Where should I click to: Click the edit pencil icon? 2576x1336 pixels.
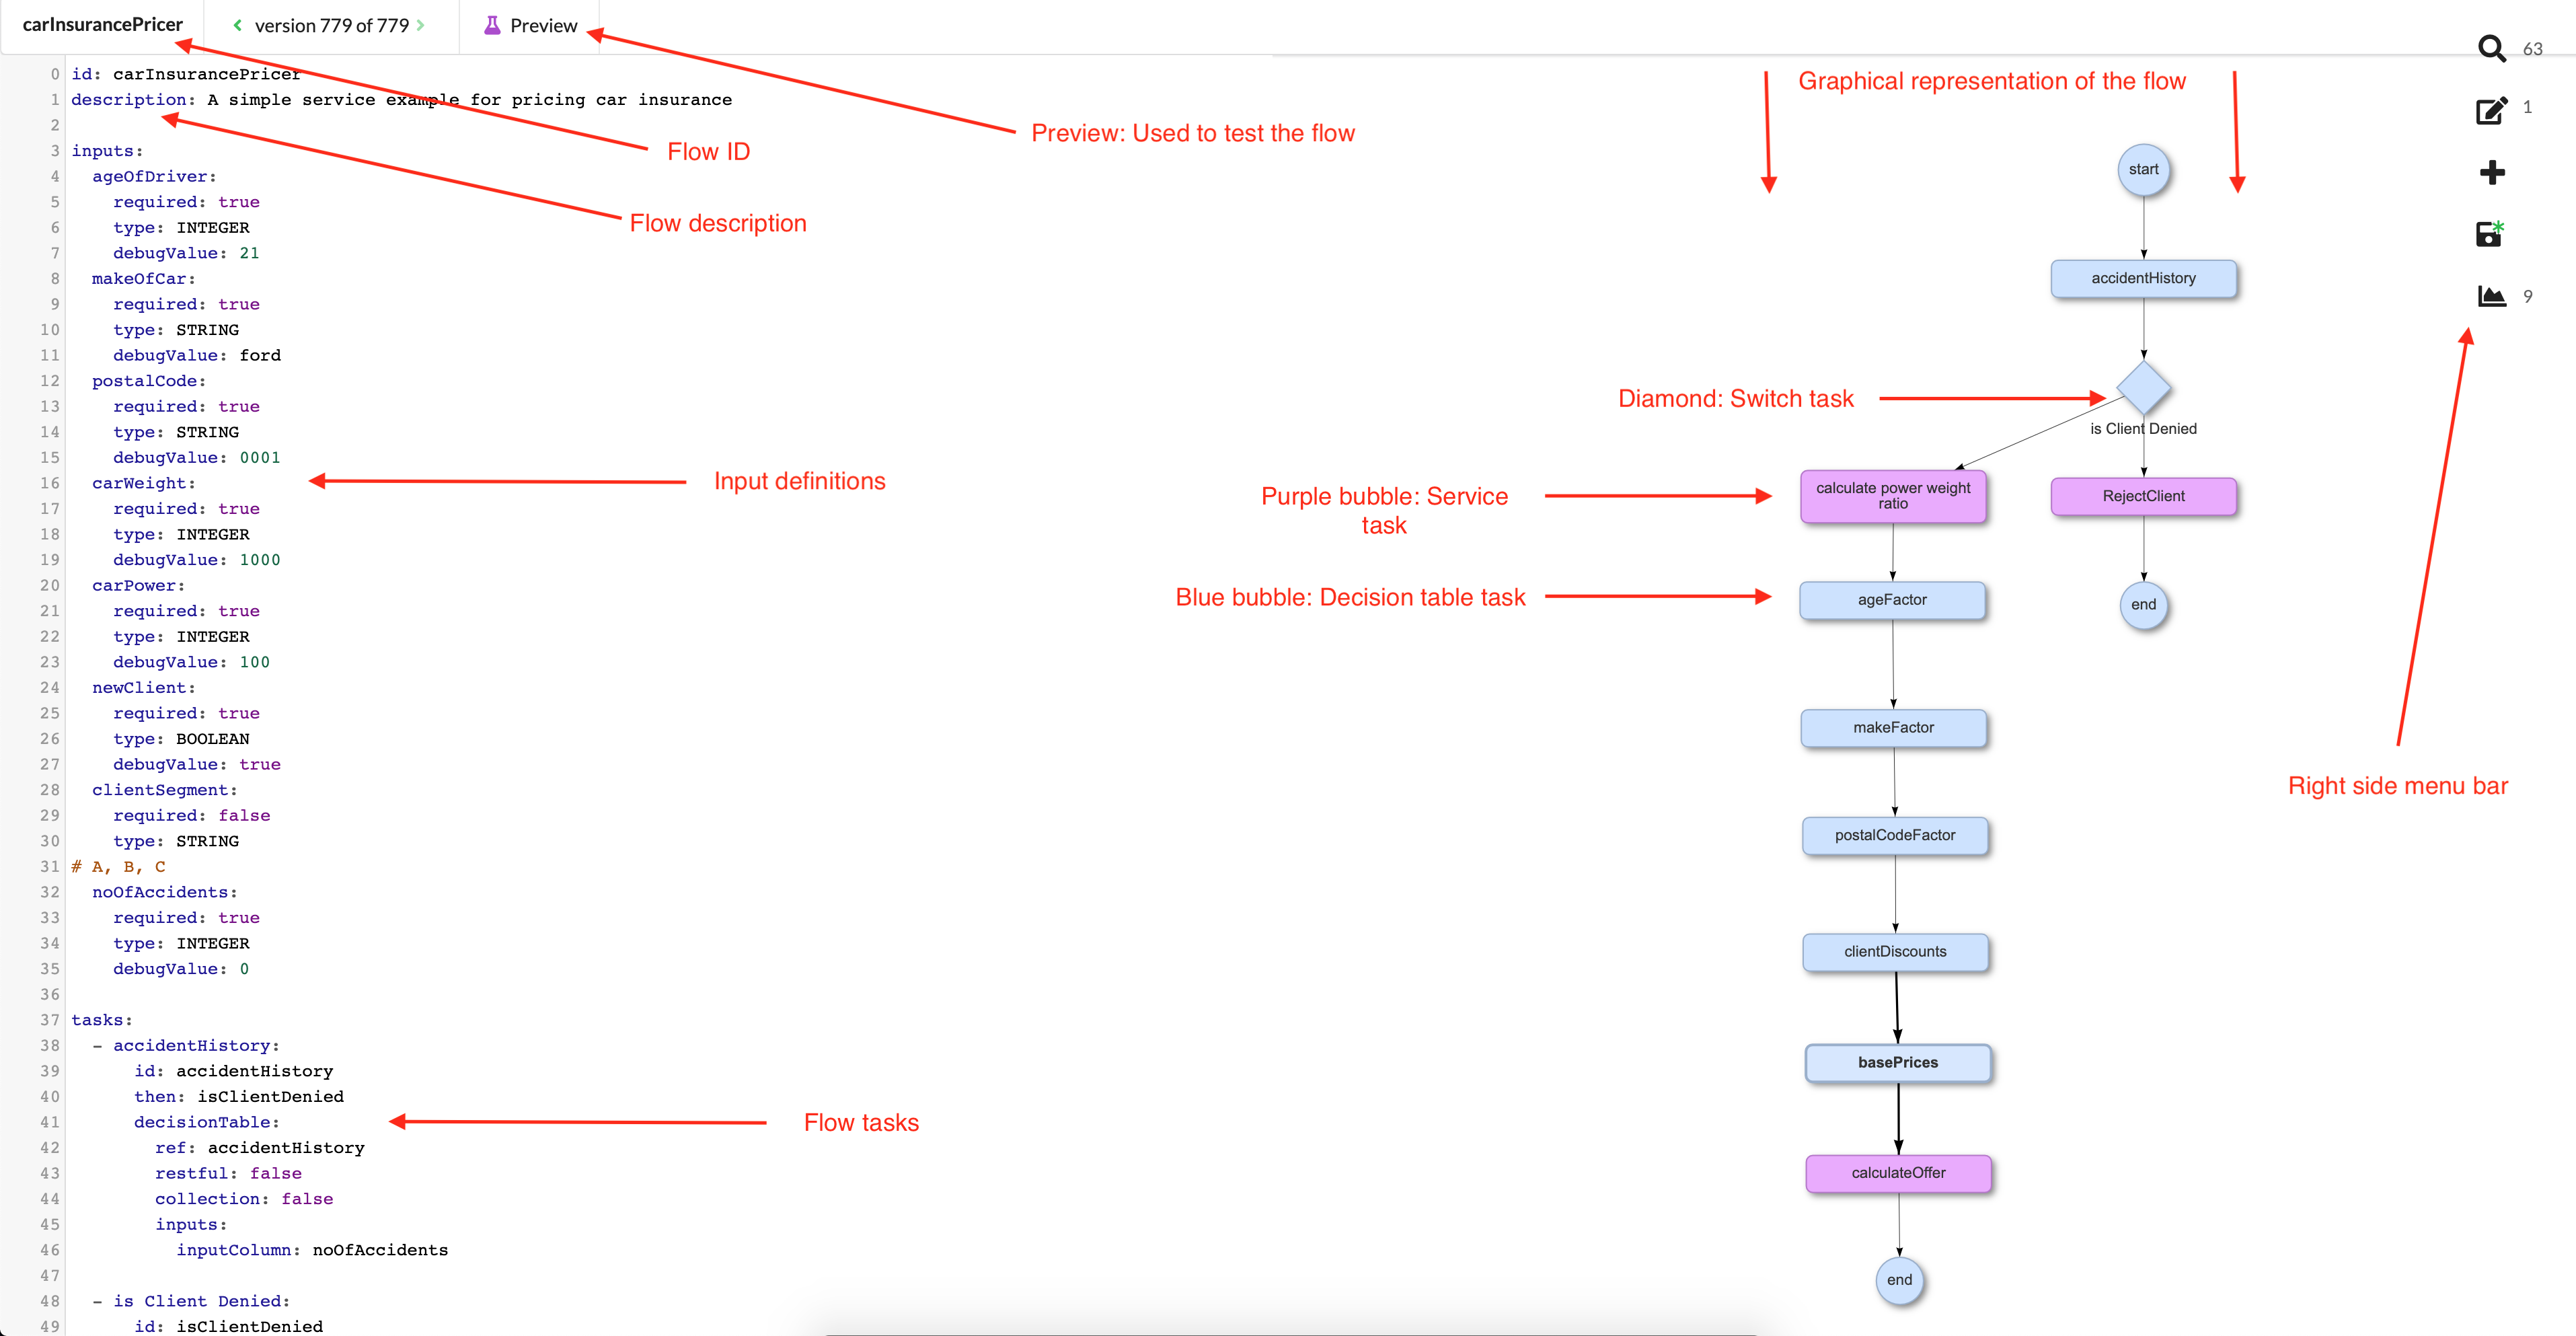point(2491,109)
